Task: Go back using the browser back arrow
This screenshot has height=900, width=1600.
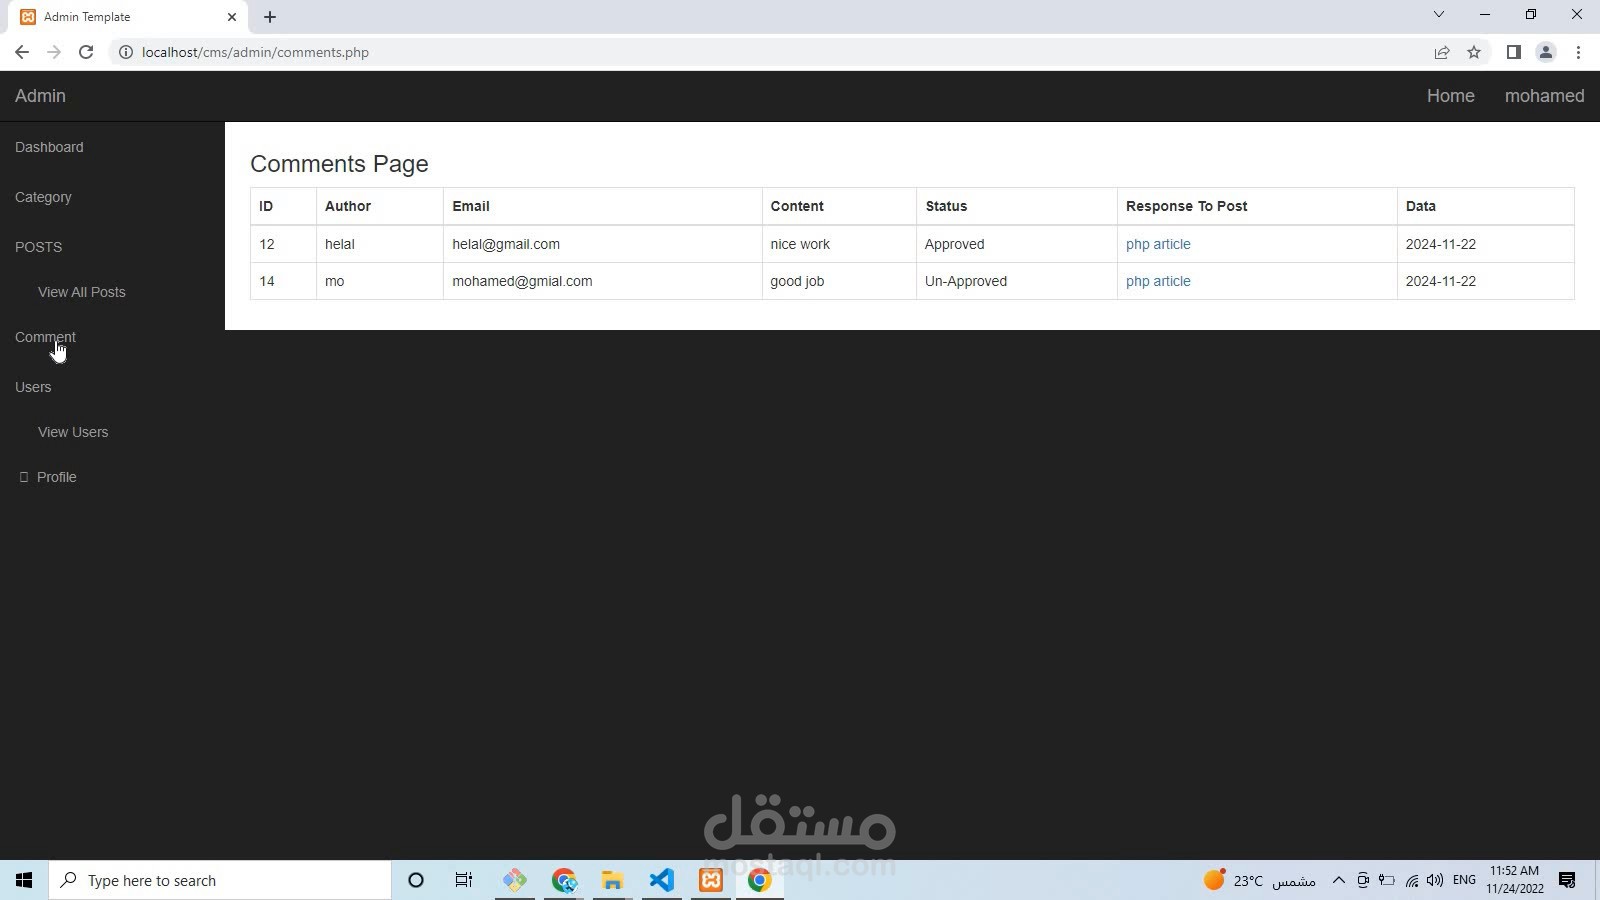Action: coord(22,52)
